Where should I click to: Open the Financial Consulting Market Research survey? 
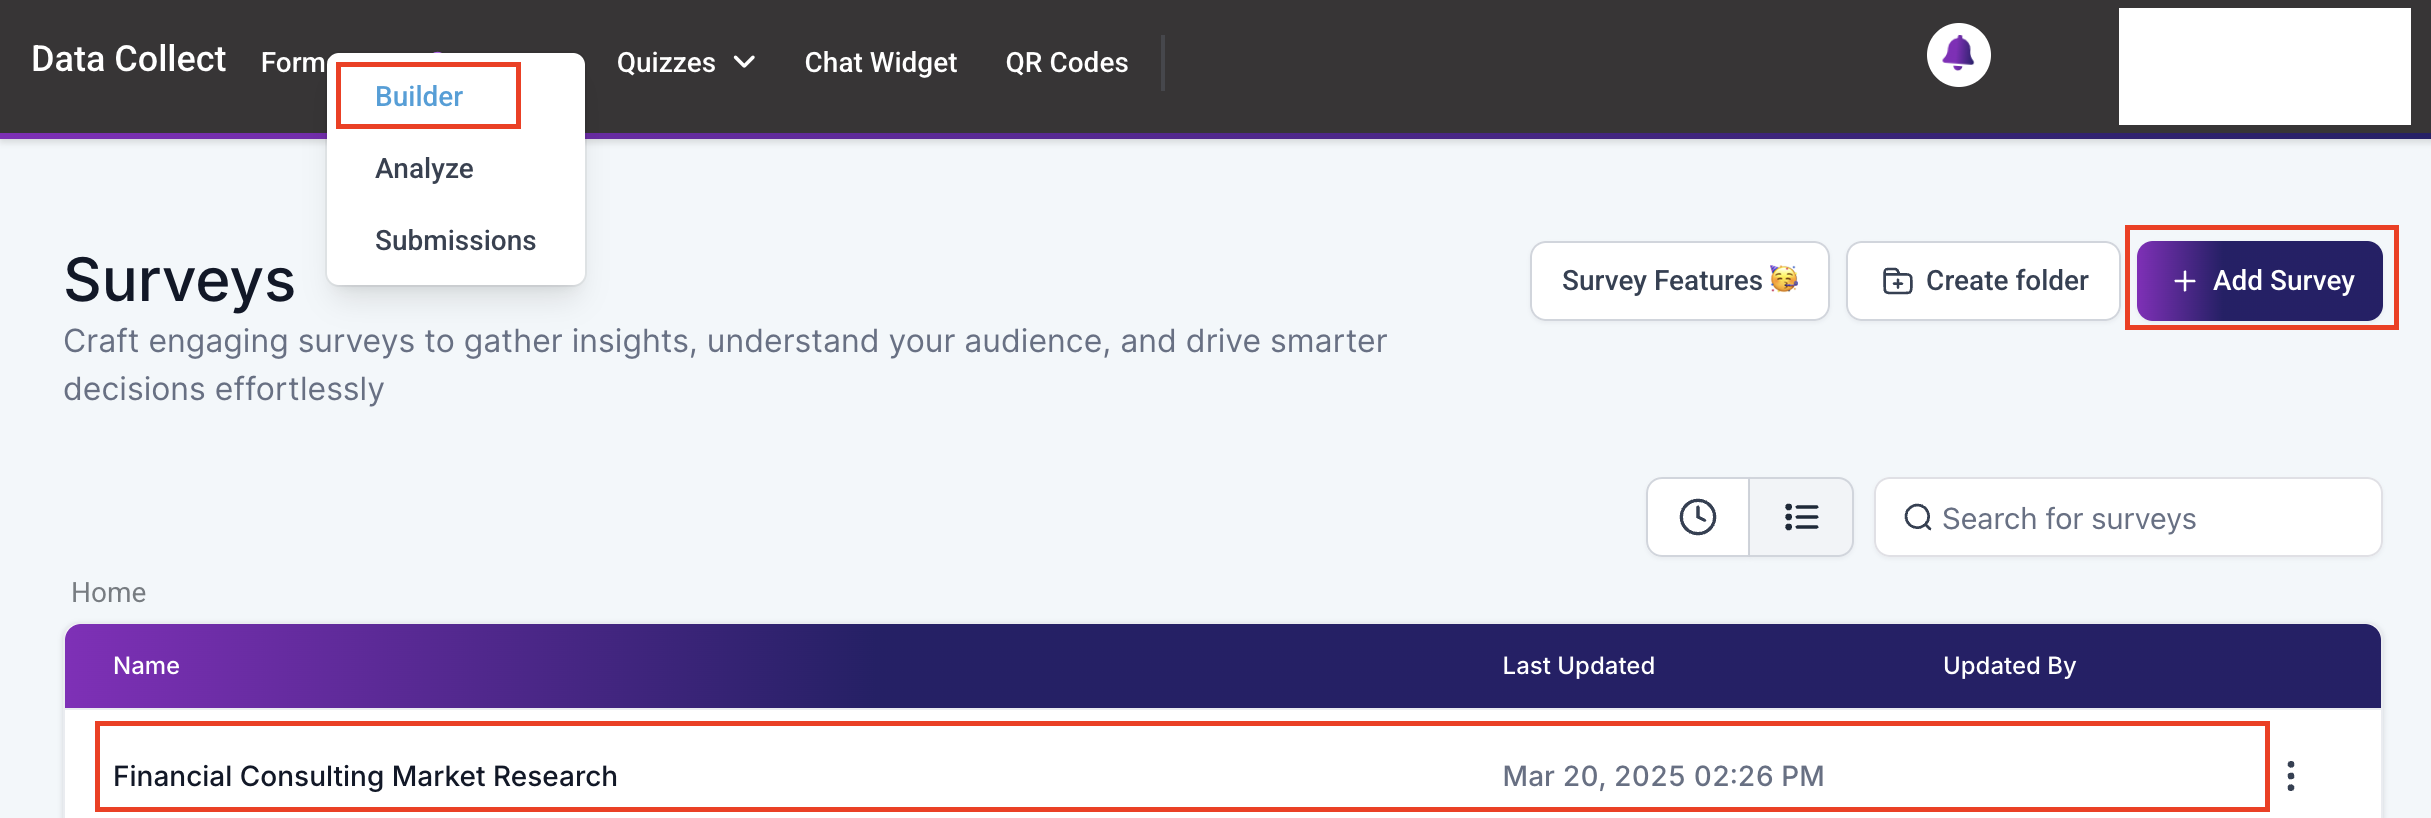click(x=365, y=776)
